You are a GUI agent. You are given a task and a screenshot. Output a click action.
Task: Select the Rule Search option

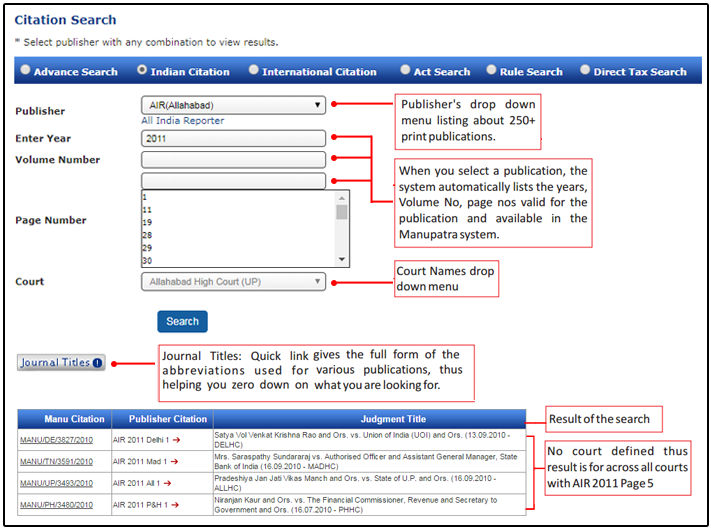[492, 71]
